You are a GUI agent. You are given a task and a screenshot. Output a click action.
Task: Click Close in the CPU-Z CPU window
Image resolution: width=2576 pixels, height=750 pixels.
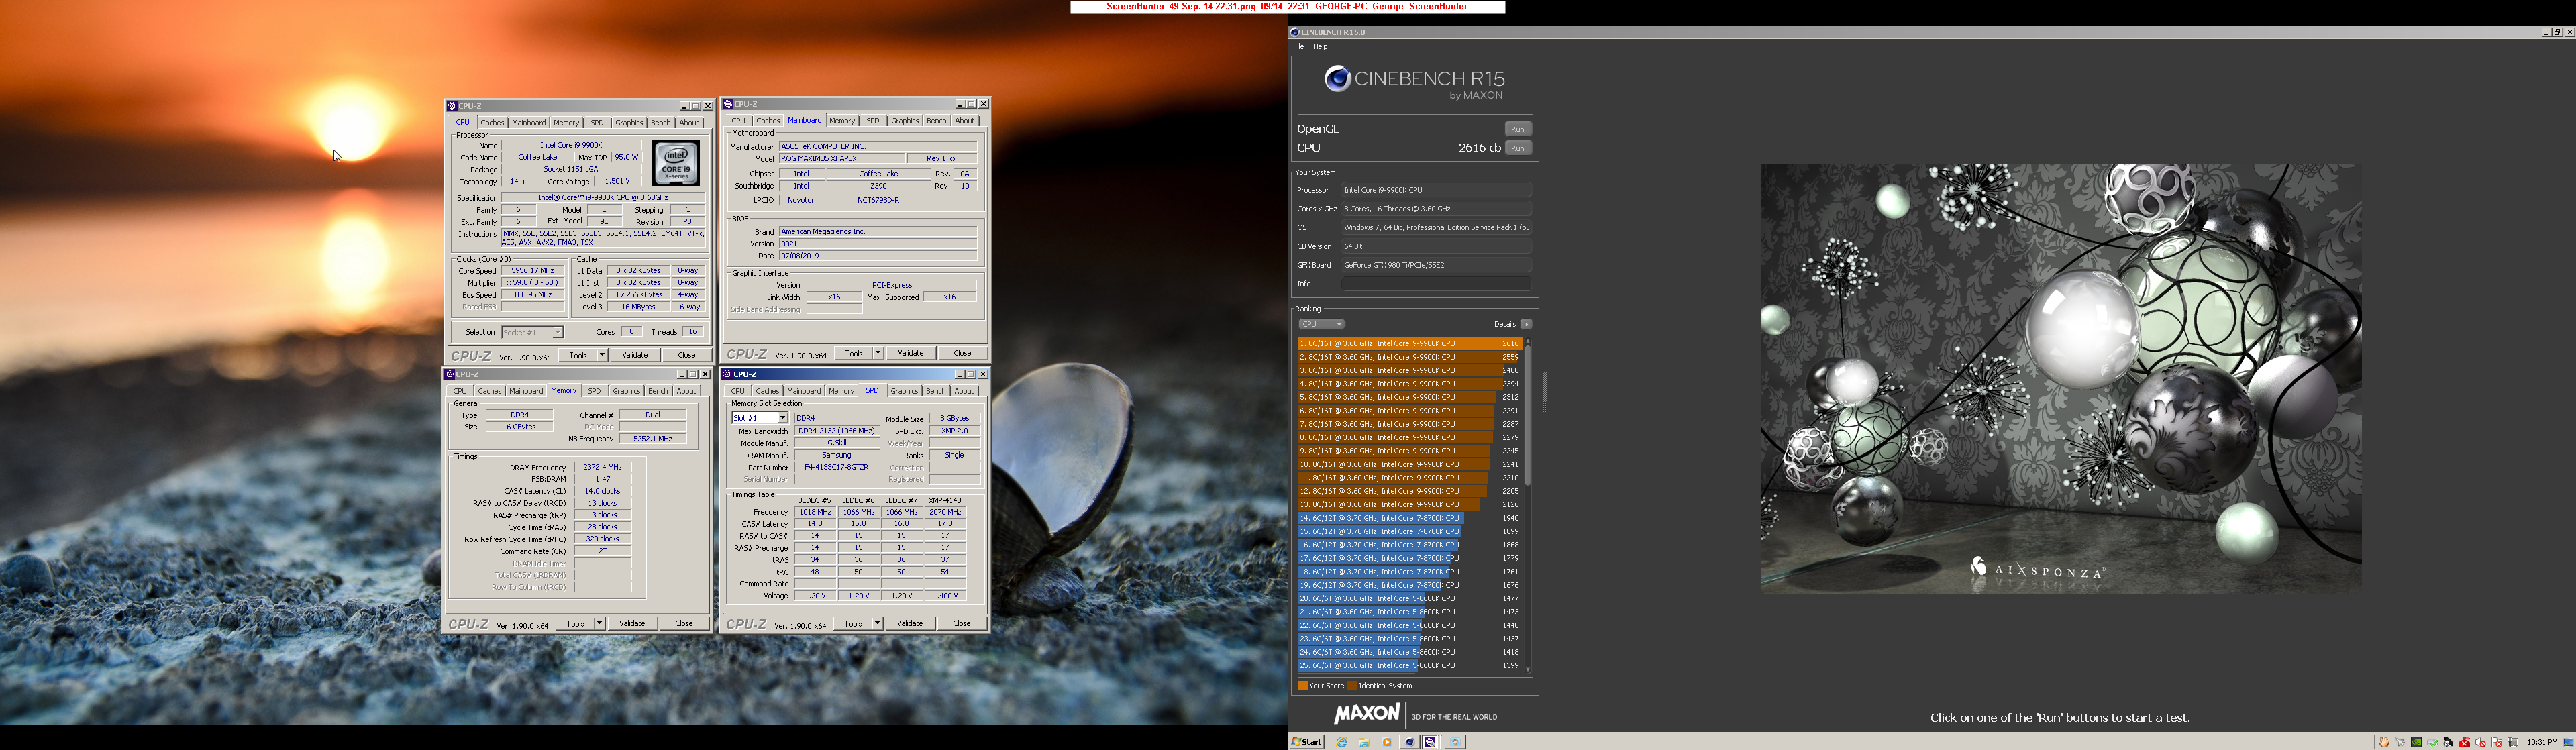click(x=686, y=355)
